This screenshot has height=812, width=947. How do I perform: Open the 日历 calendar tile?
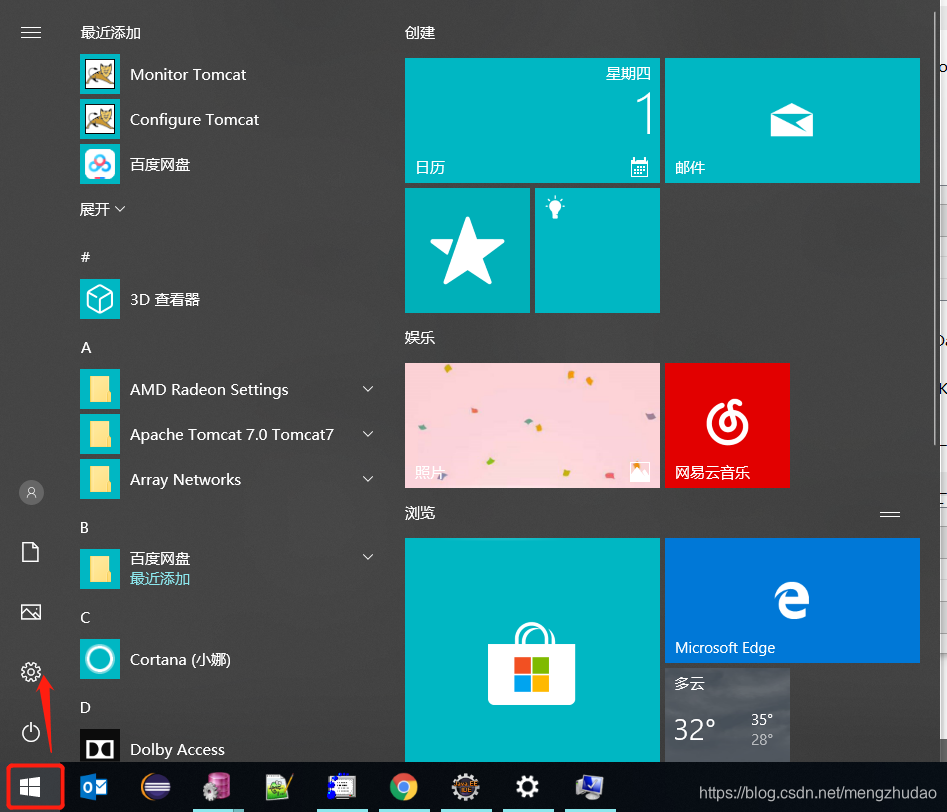coord(532,120)
